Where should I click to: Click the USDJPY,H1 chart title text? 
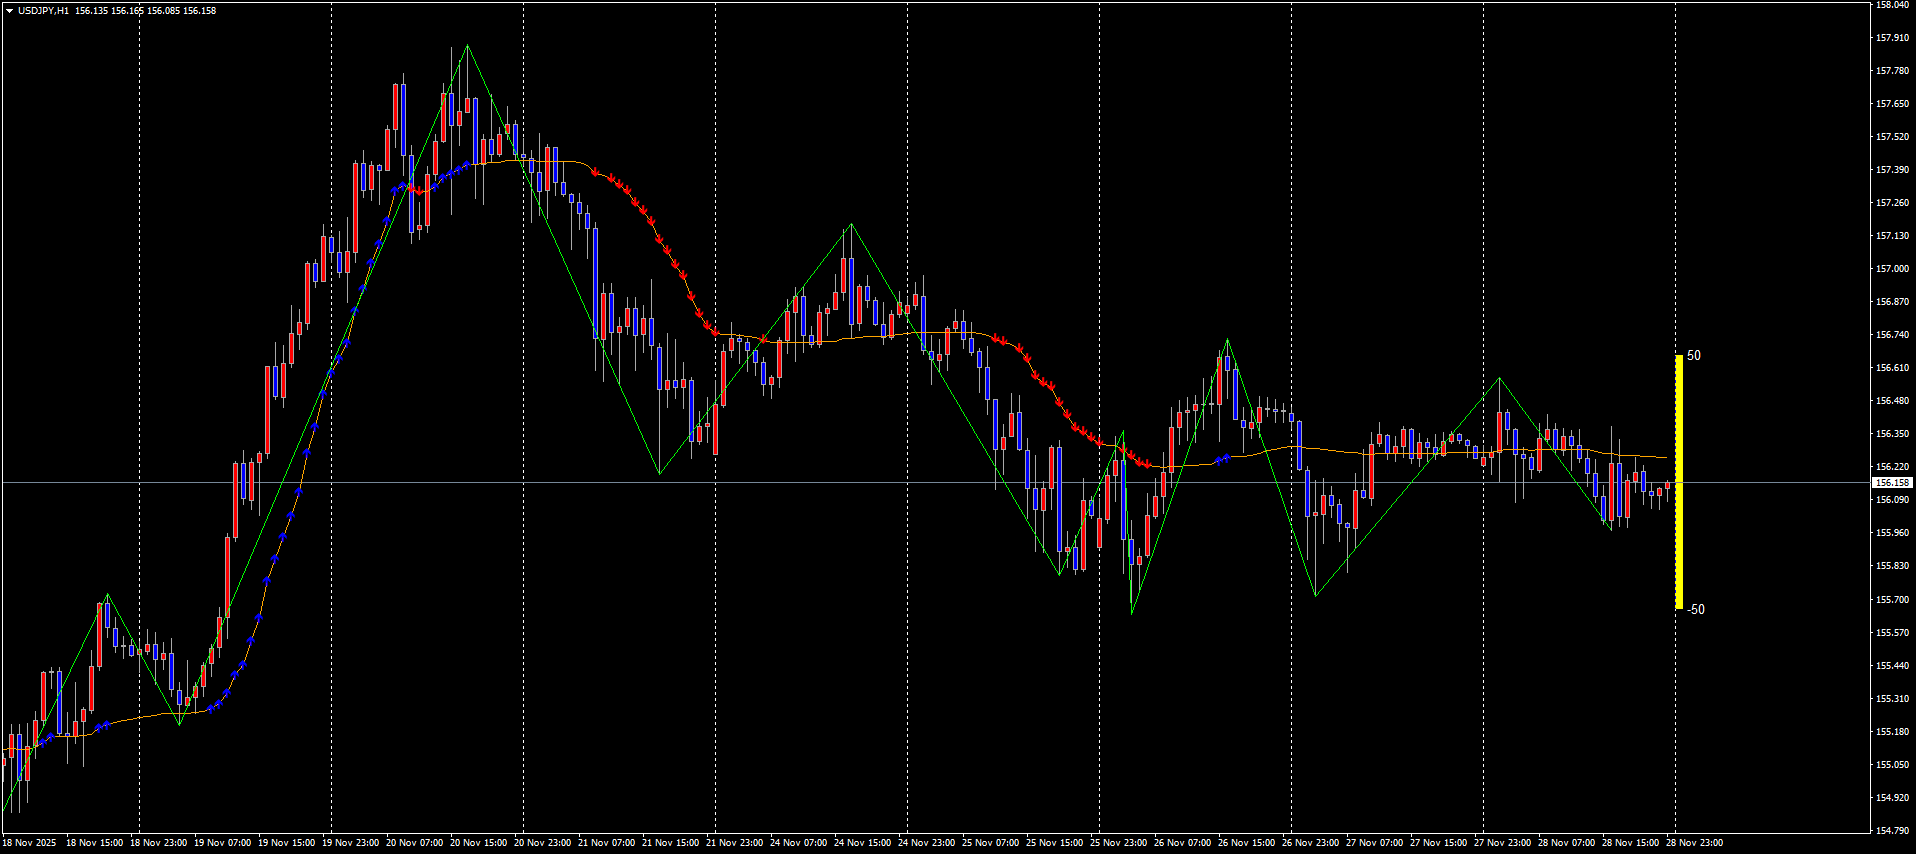point(43,11)
